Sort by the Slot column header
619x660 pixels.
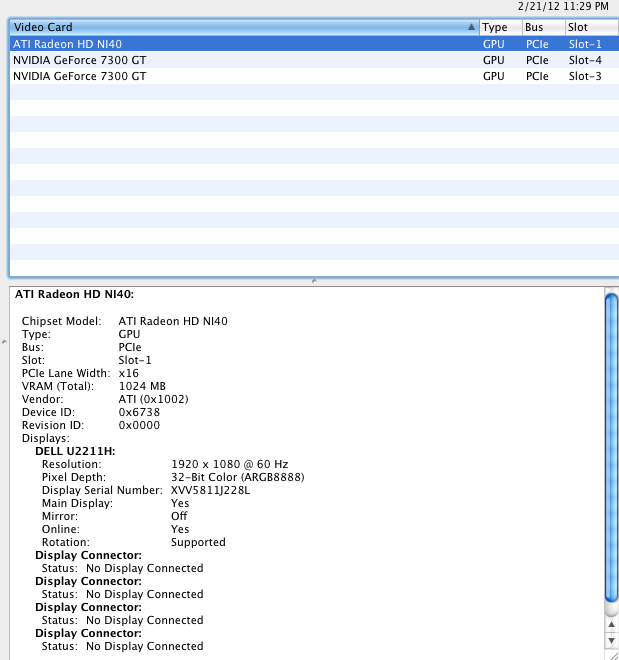(x=592, y=27)
